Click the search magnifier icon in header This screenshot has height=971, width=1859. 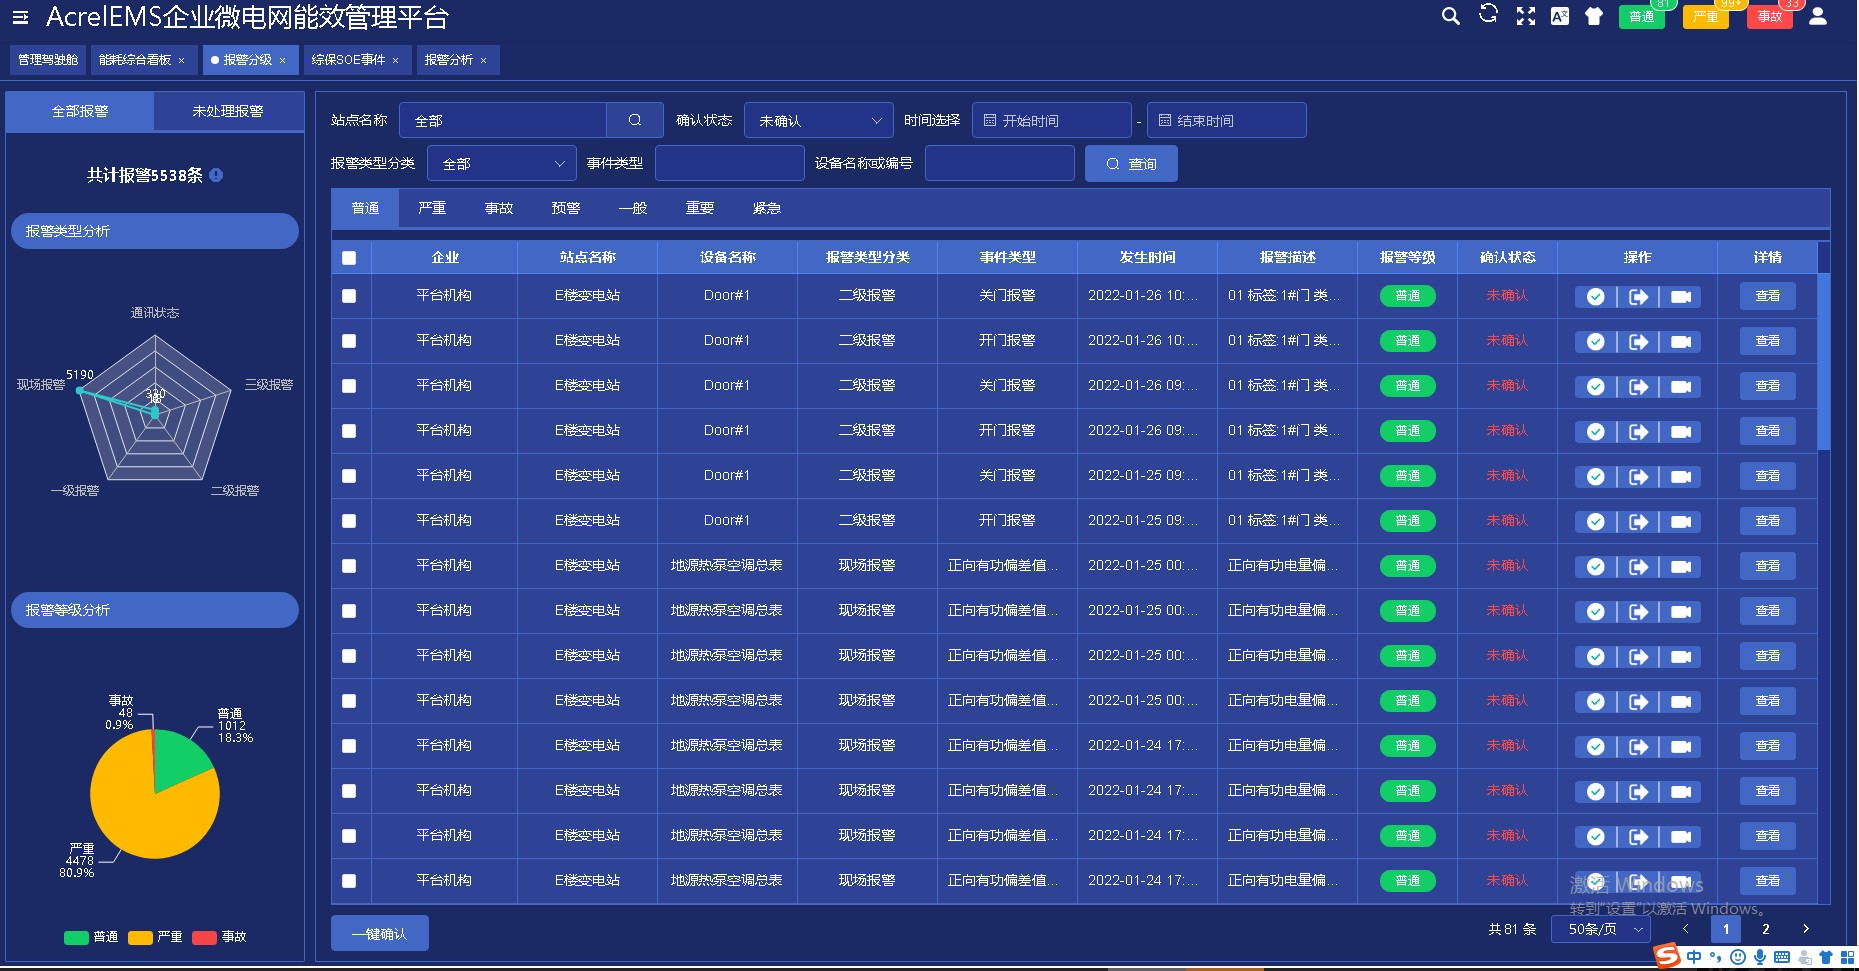(1450, 16)
